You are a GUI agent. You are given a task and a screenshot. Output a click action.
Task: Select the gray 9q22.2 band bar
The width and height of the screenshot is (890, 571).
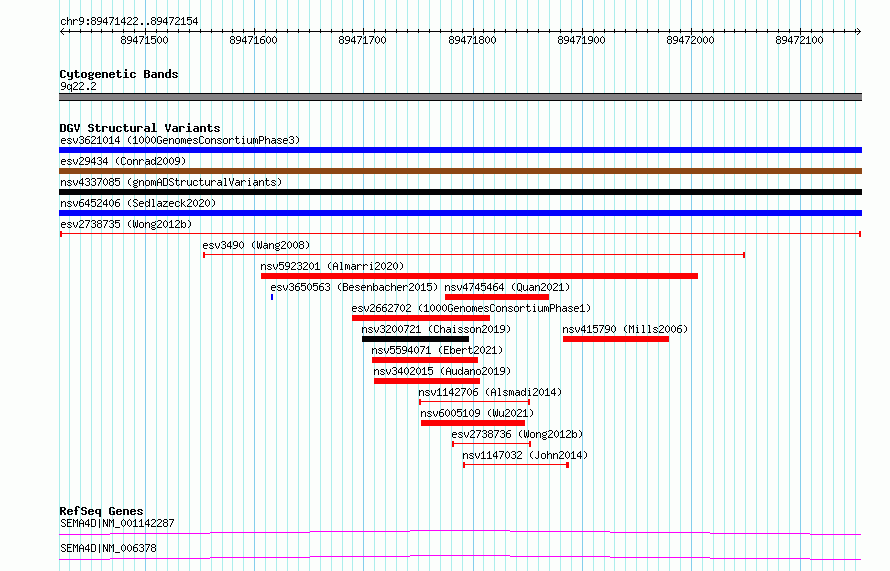[460, 97]
